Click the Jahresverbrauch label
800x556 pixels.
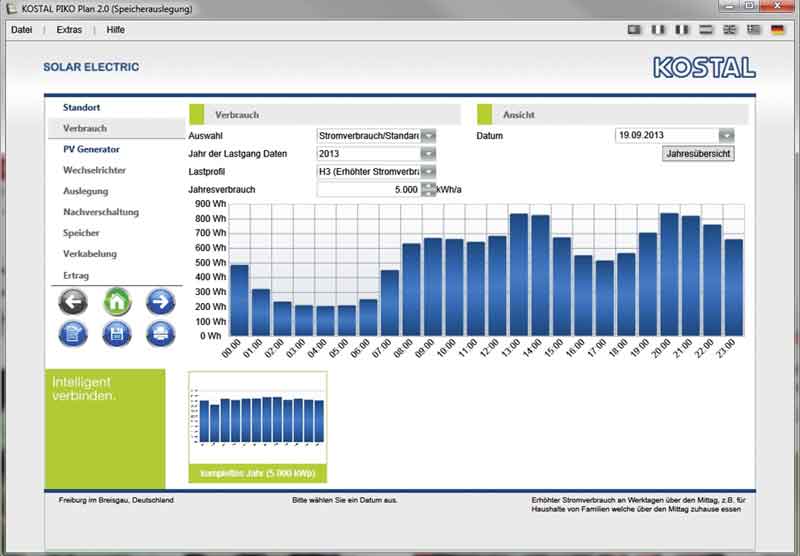coord(222,190)
